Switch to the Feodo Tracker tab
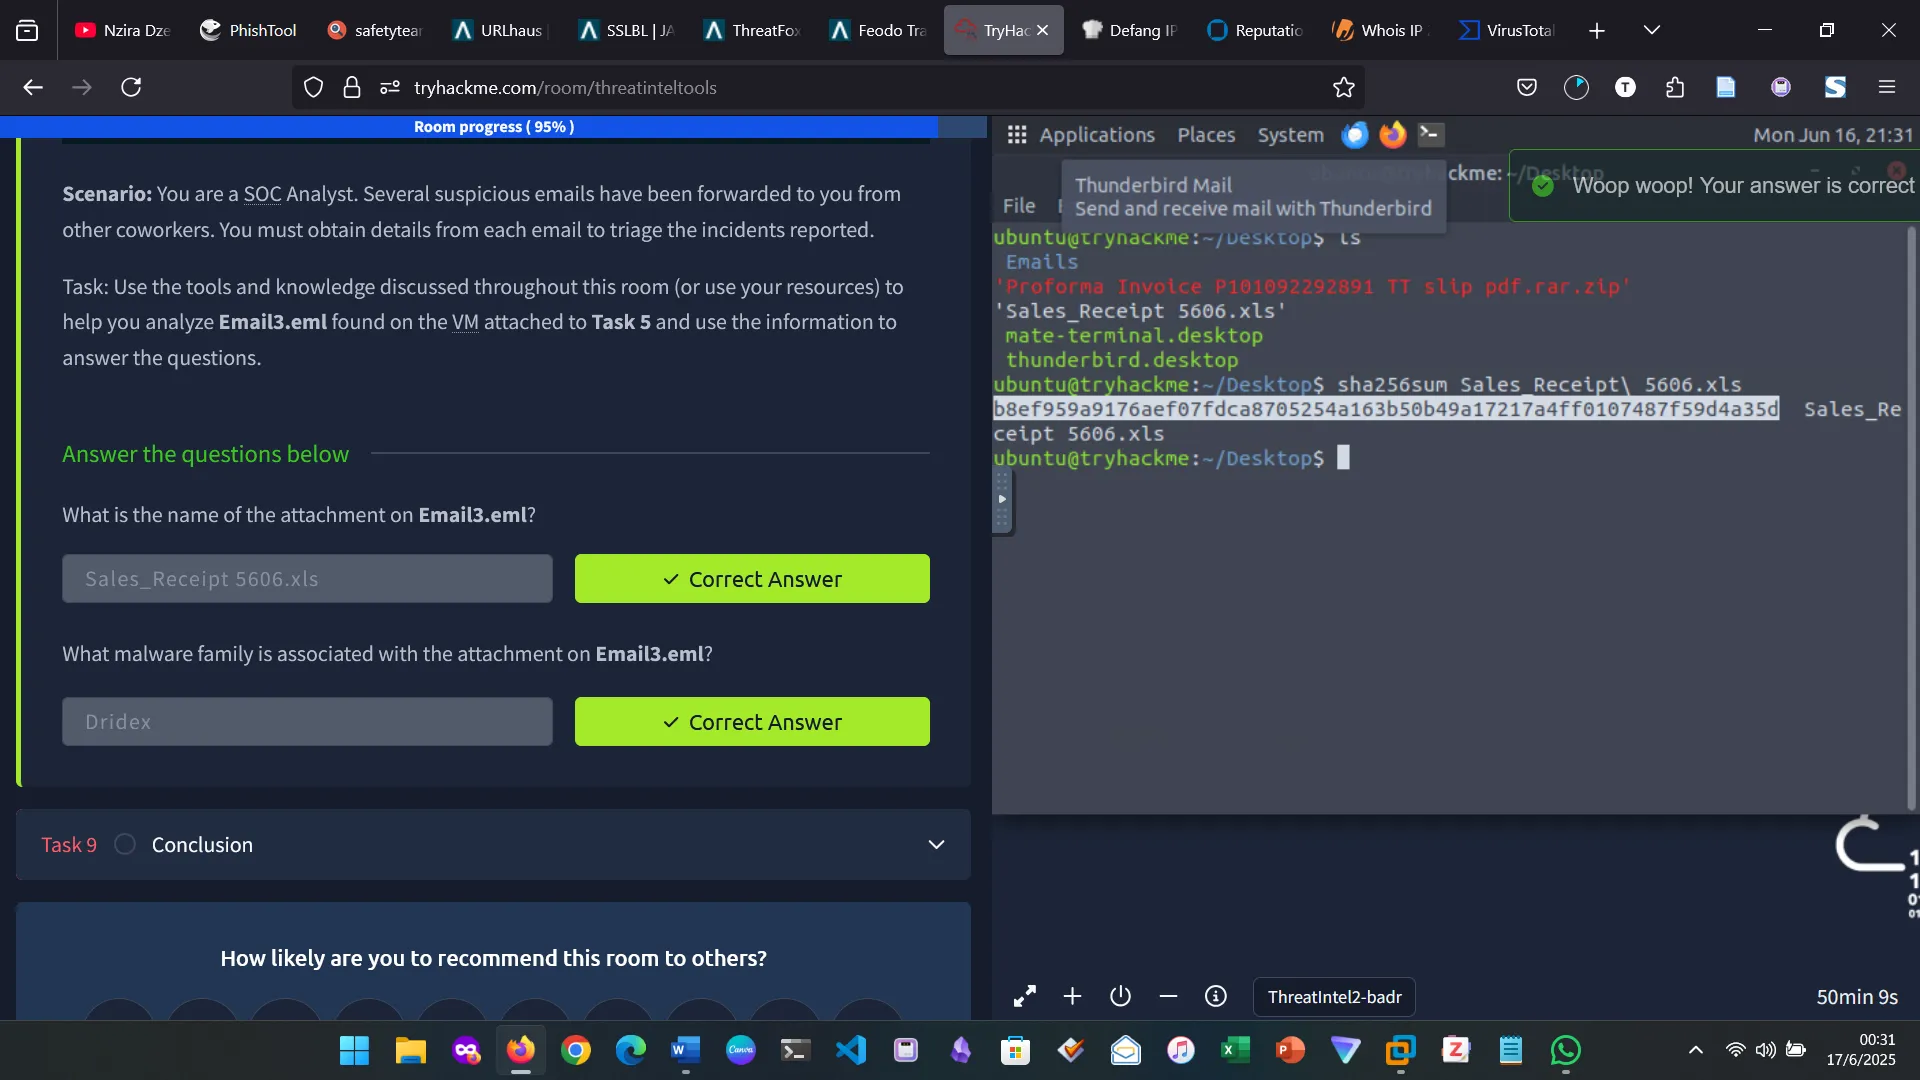 click(x=880, y=30)
